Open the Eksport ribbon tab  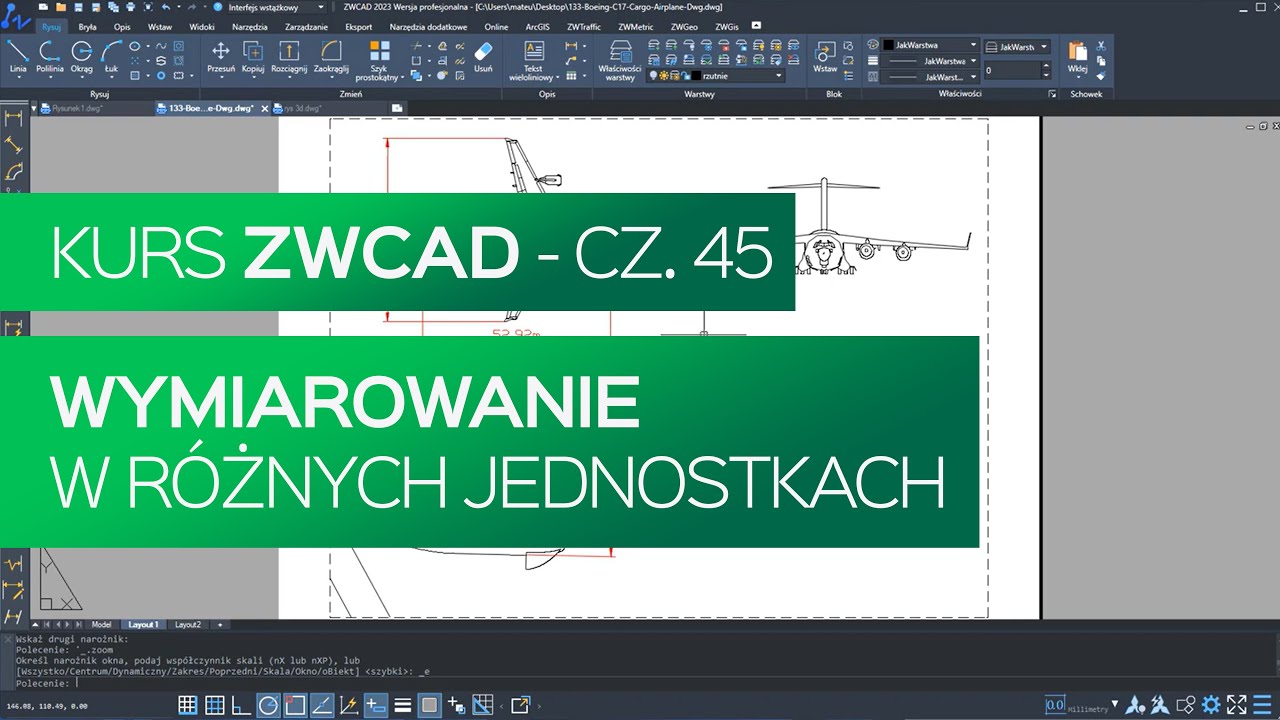[358, 27]
